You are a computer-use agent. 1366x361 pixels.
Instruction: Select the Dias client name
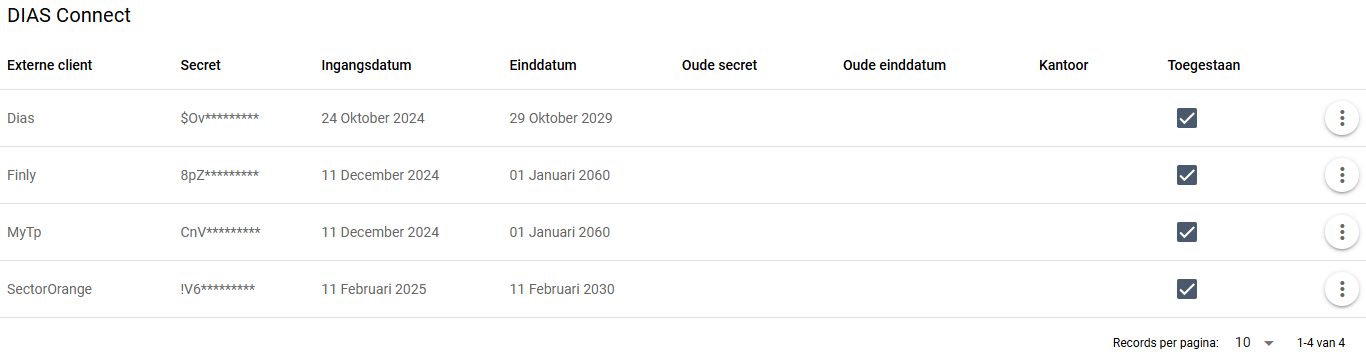[x=21, y=118]
